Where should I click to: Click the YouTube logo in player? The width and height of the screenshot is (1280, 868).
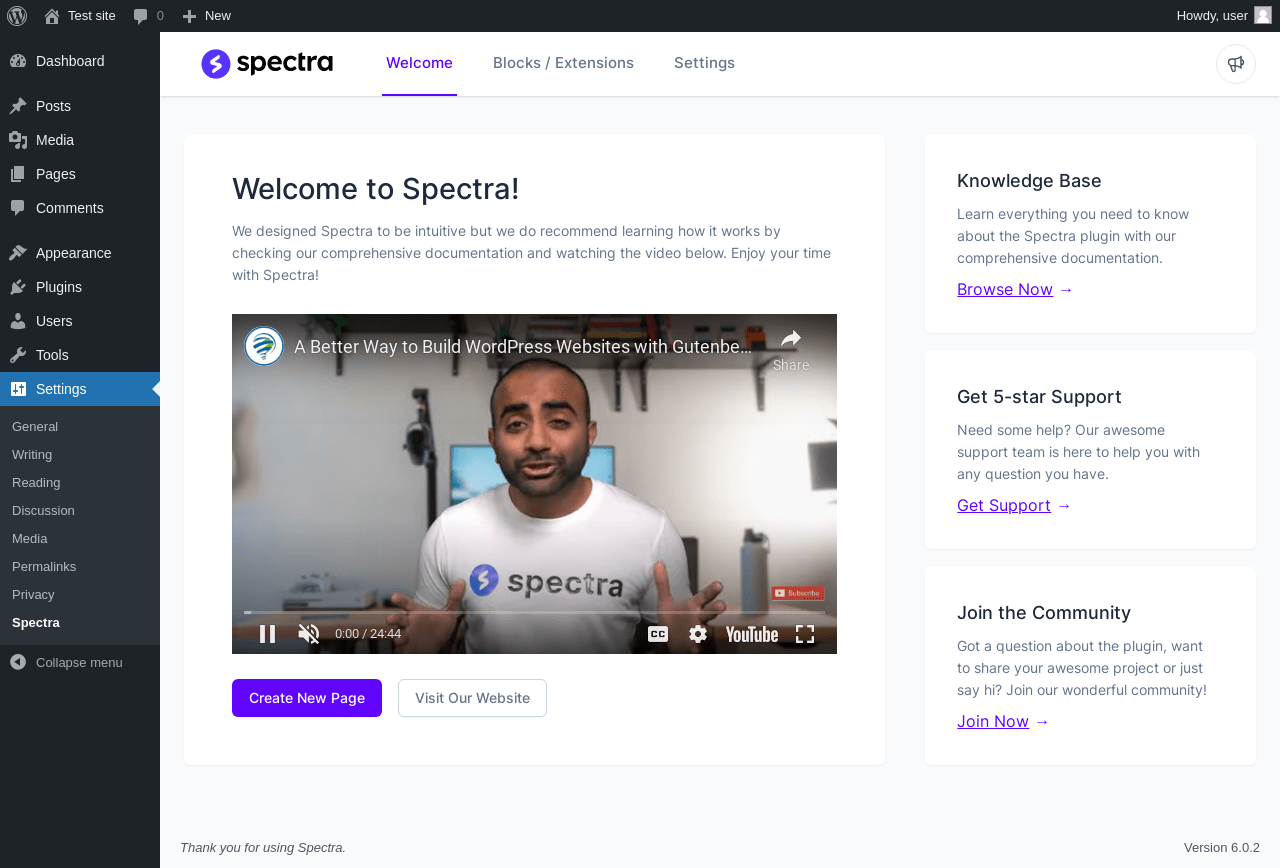(752, 634)
